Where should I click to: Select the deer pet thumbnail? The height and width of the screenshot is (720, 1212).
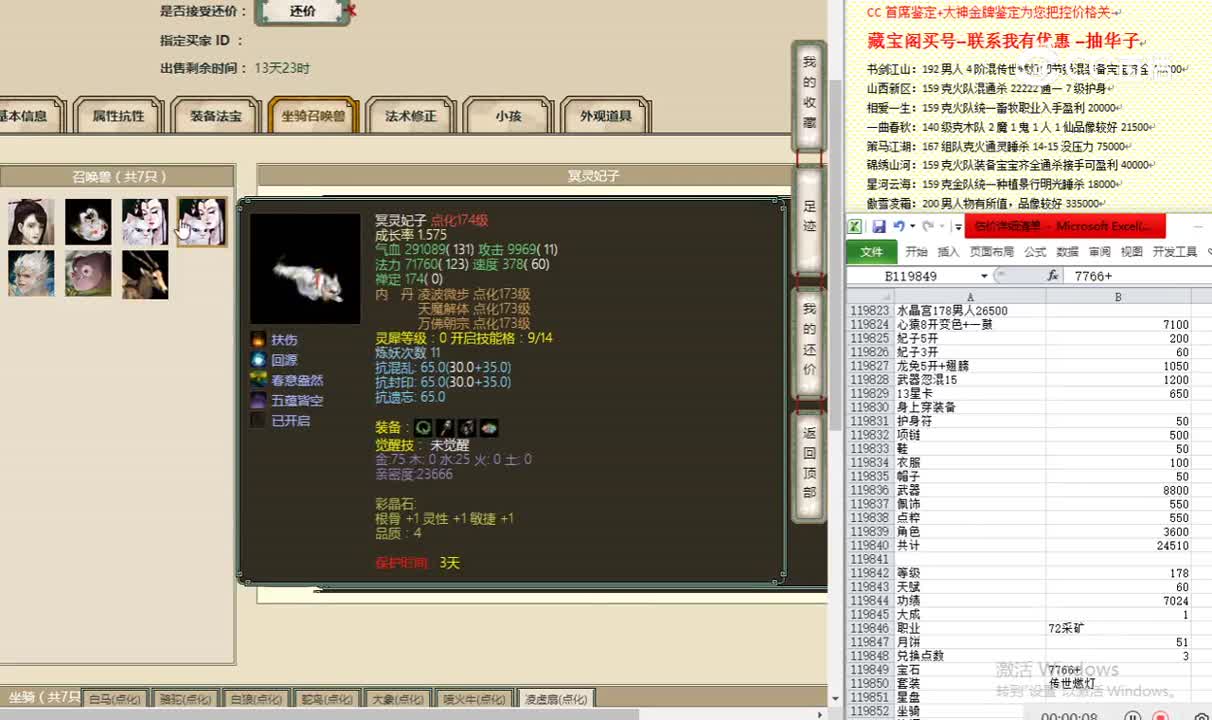pos(145,274)
